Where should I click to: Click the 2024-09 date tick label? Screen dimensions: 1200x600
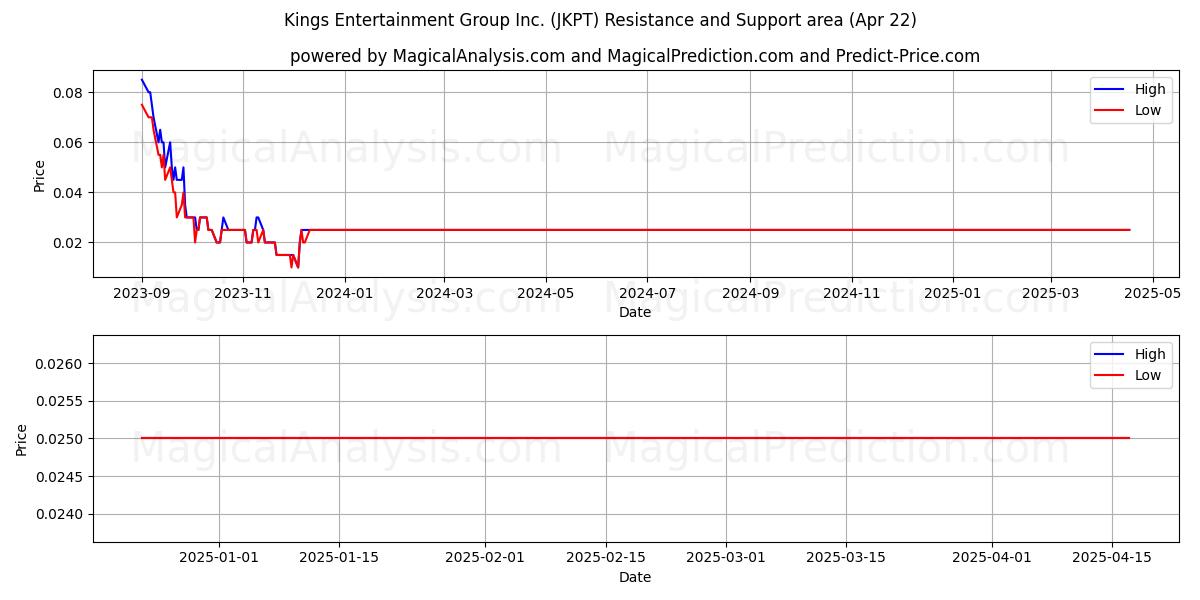749,293
